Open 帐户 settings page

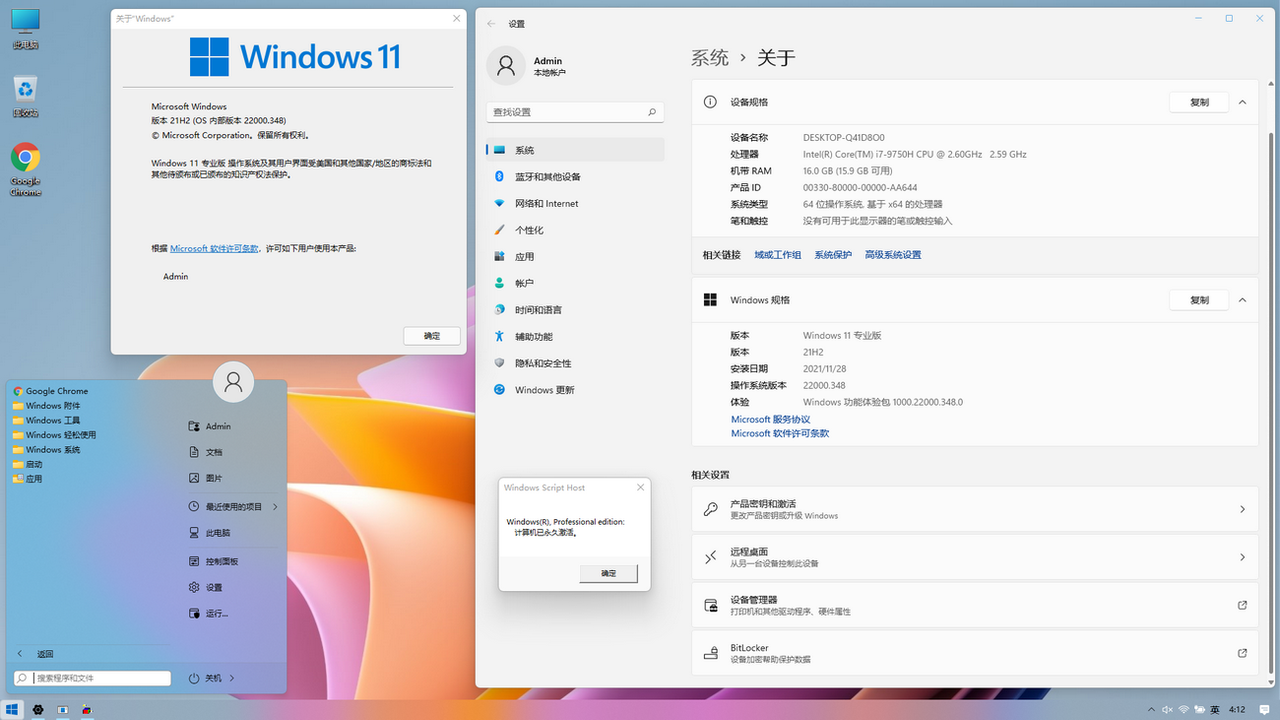tap(575, 283)
